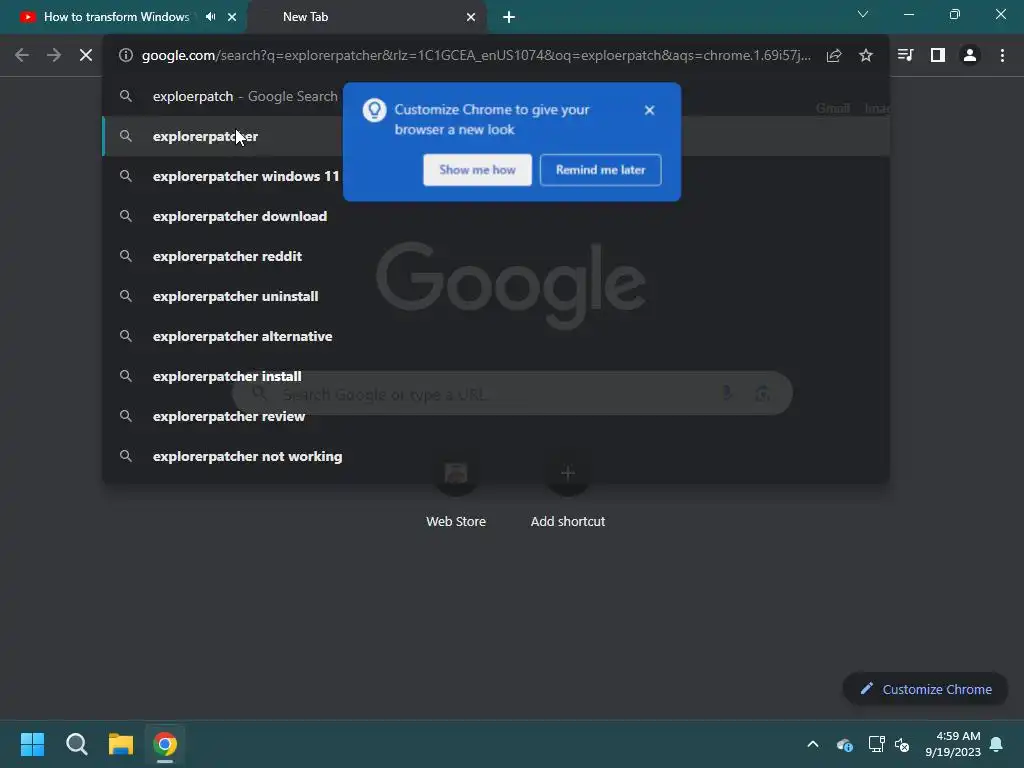Click Chrome icon in taskbar
The width and height of the screenshot is (1024, 768).
pos(165,744)
